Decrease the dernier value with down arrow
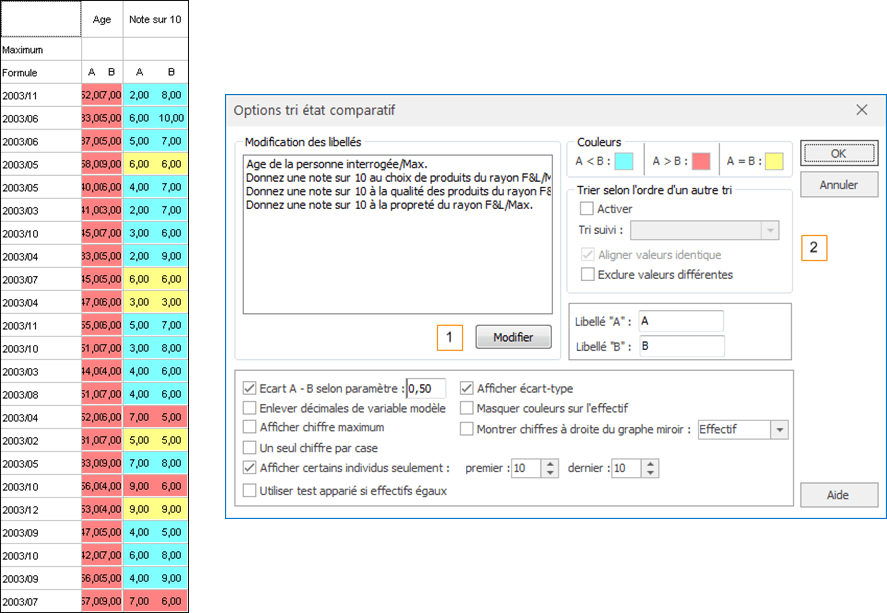The width and height of the screenshot is (887, 613). point(650,473)
